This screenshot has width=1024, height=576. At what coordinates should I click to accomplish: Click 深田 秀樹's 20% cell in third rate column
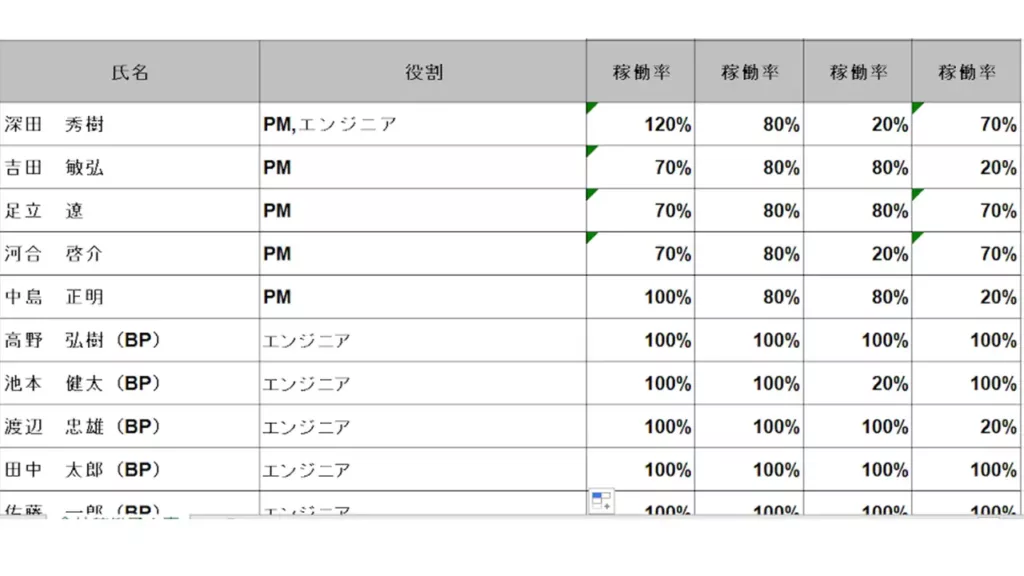coord(858,124)
